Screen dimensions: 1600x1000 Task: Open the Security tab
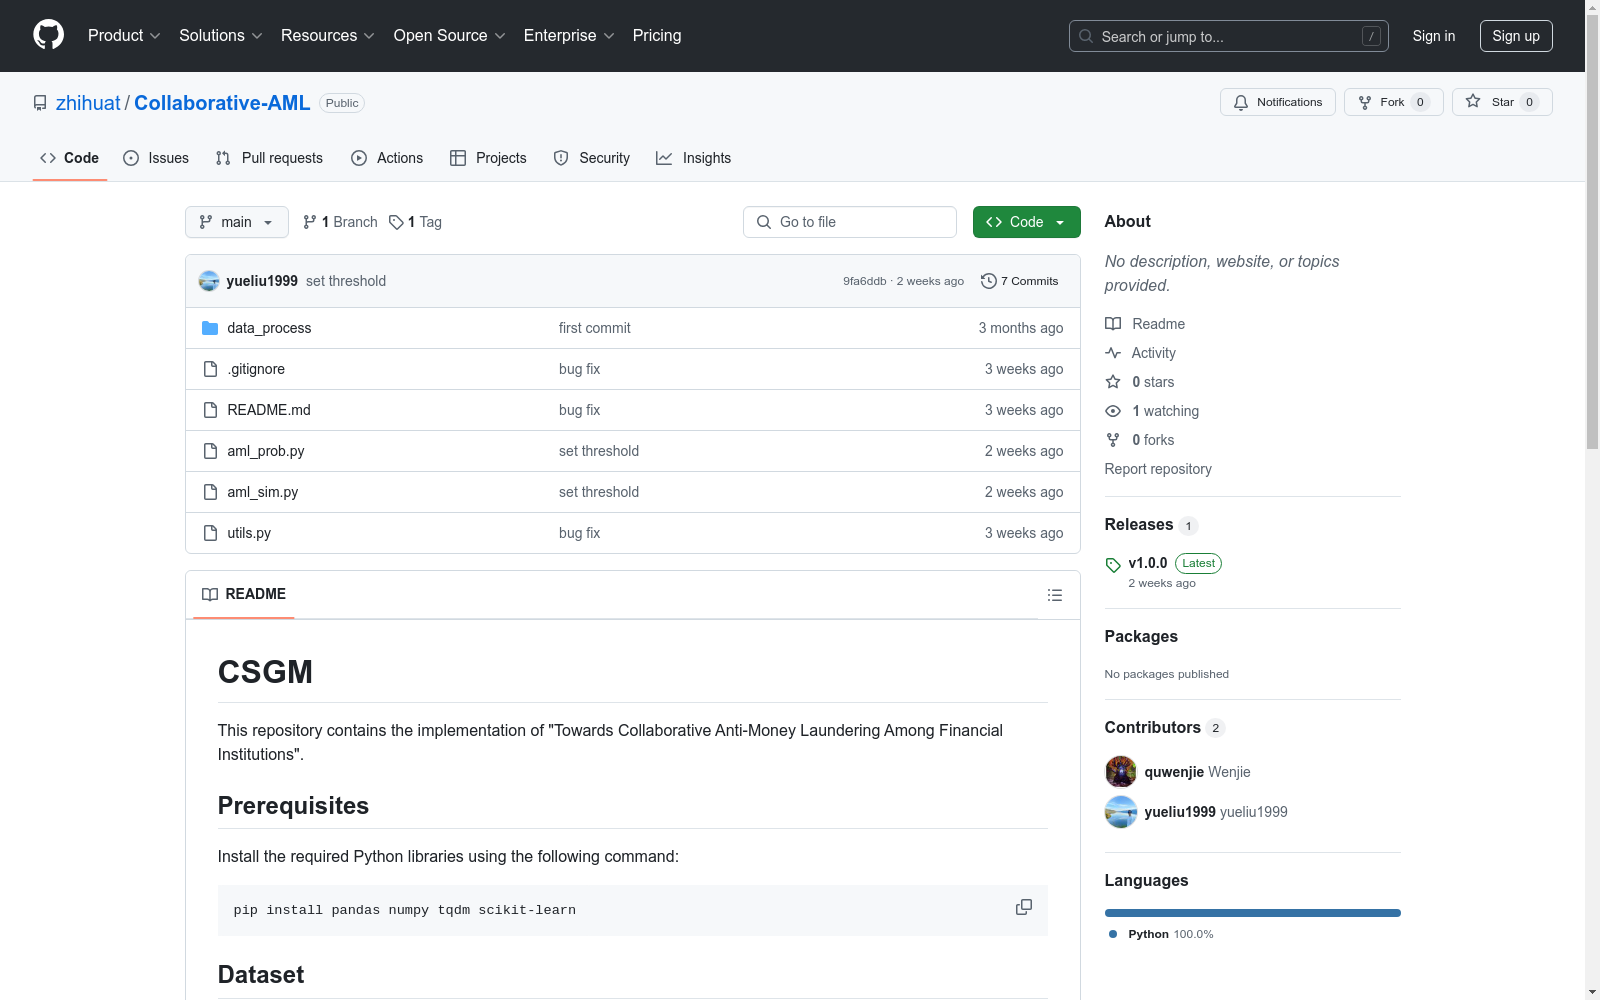pos(592,158)
